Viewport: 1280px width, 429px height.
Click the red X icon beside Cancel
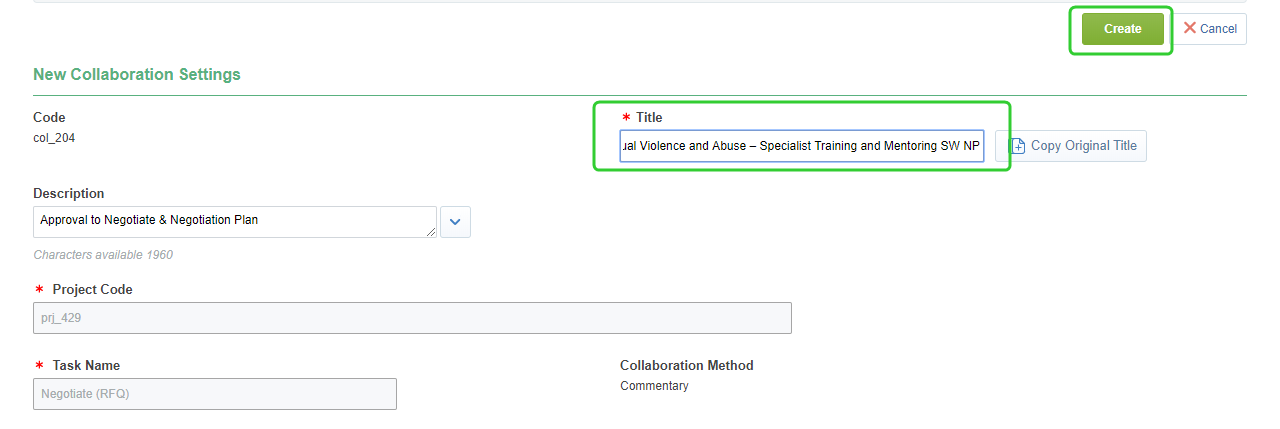(1190, 28)
